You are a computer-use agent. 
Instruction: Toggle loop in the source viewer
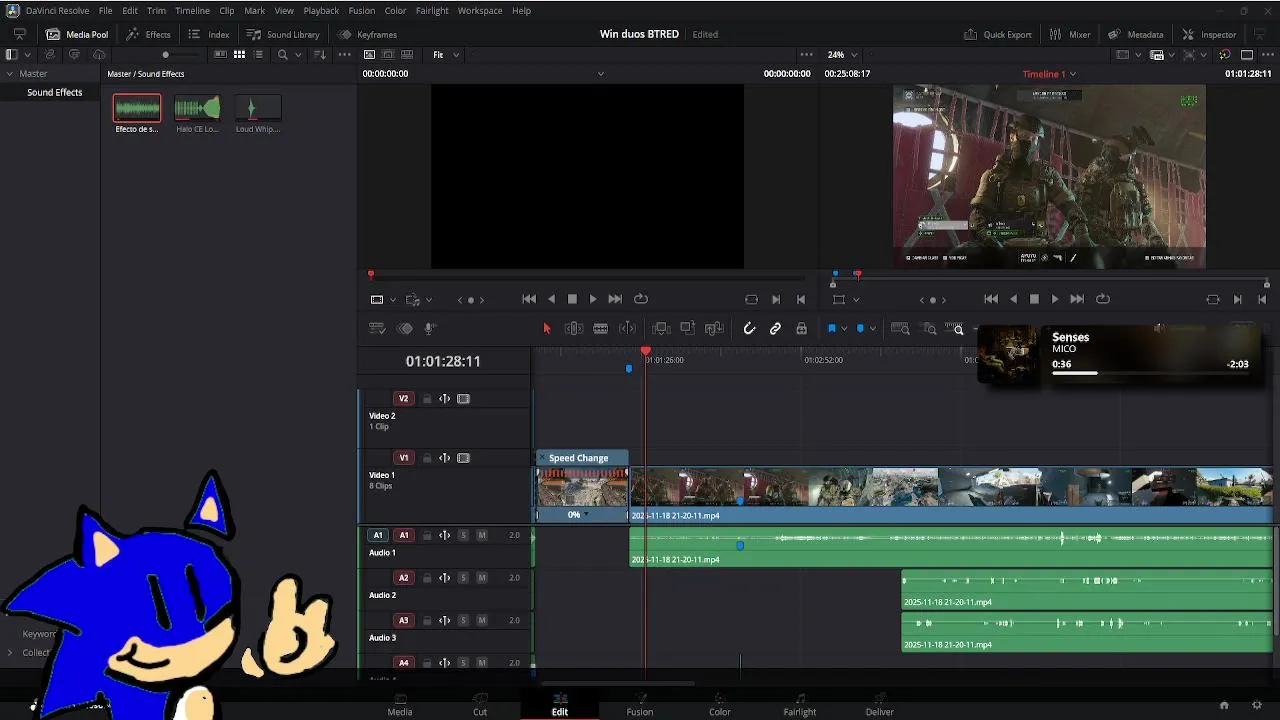[x=641, y=299]
